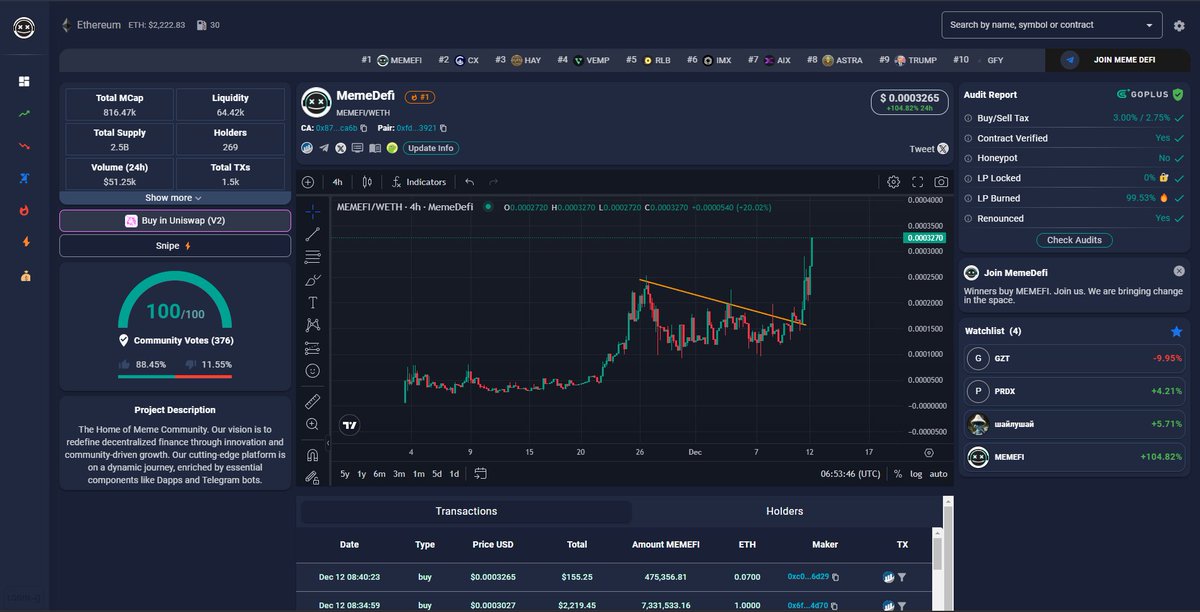Undo last chart action
1200x612 pixels.
coord(469,182)
